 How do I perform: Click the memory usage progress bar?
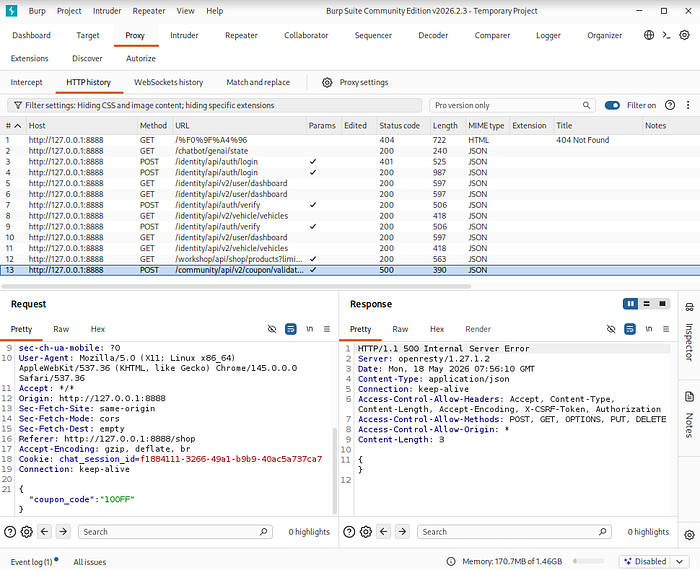pos(588,562)
